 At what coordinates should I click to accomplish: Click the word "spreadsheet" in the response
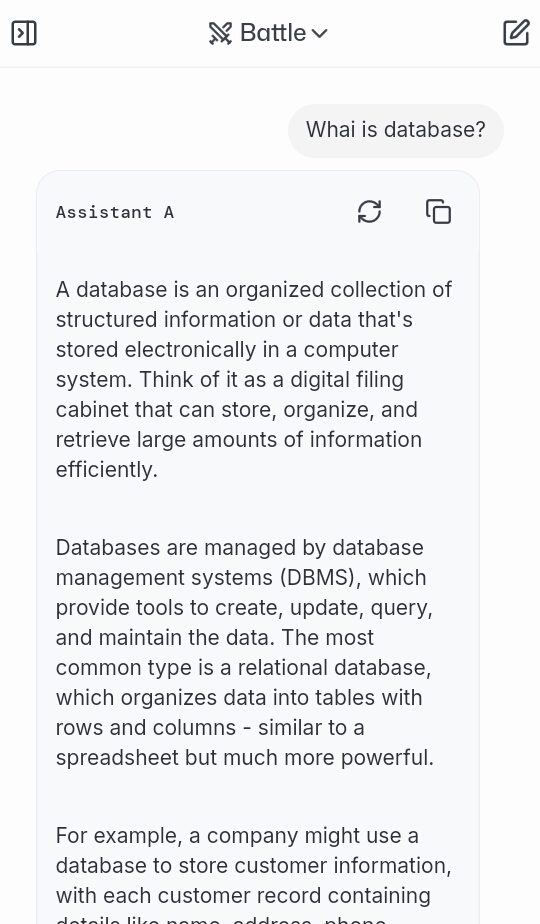pyautogui.click(x=117, y=757)
